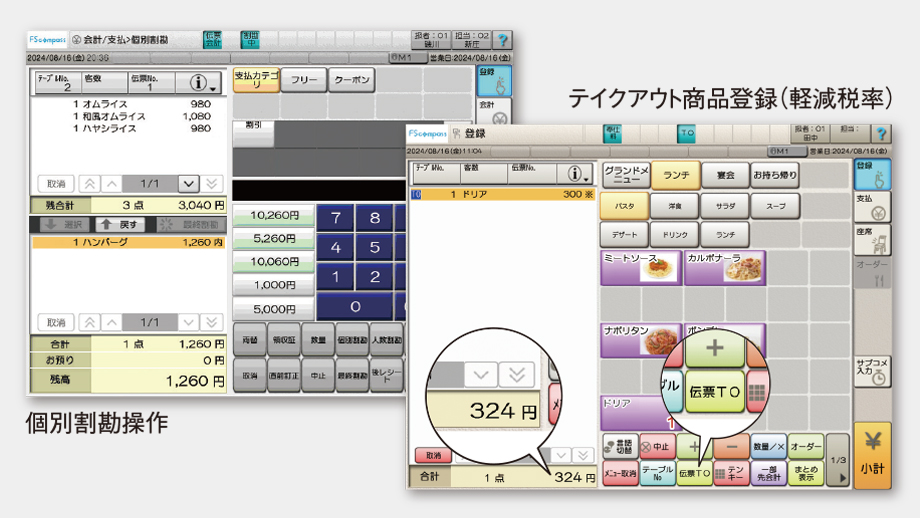Select the 支払 side icon in 登録 window
Screen dimensions: 920x518
tap(872, 207)
